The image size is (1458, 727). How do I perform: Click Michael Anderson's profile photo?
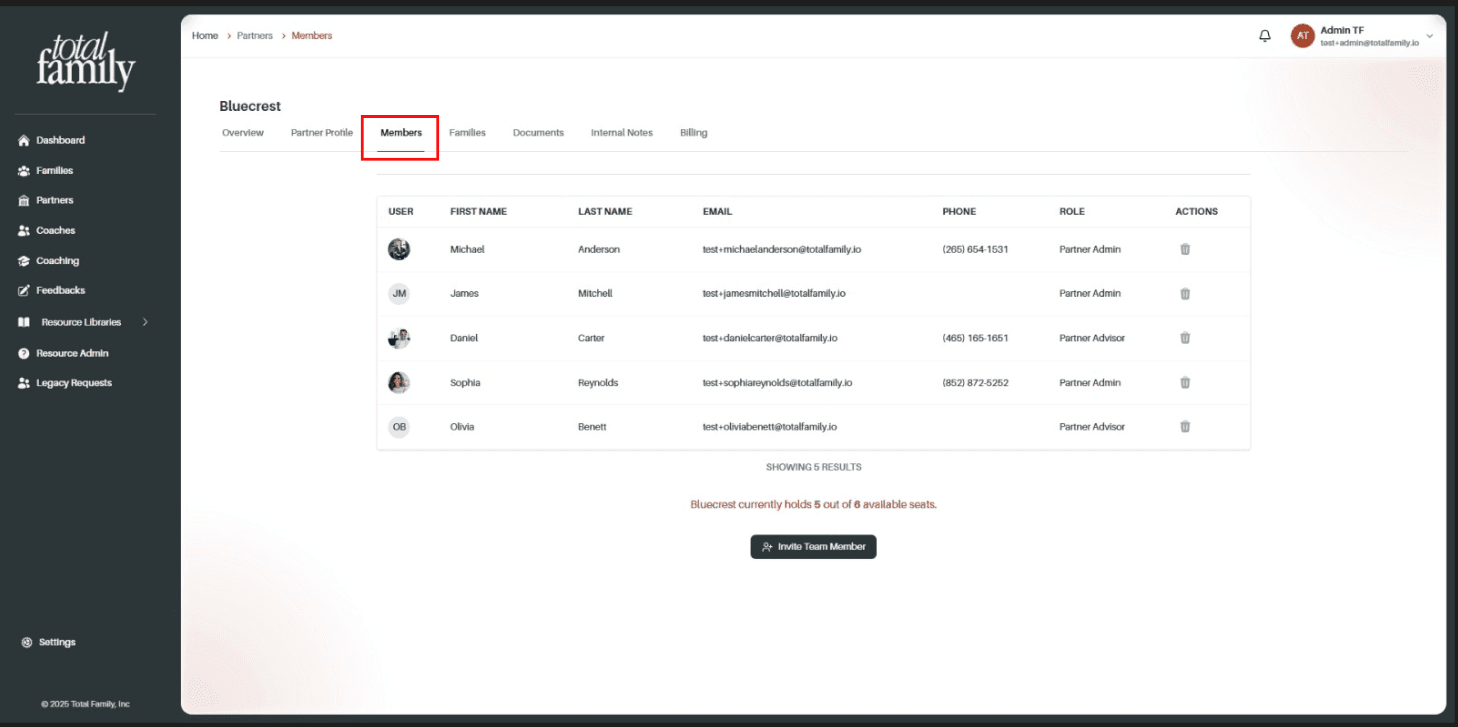(x=399, y=249)
